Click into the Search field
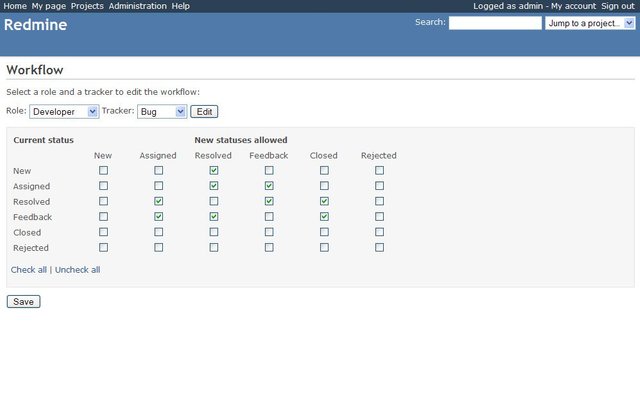The width and height of the screenshot is (640, 417). (495, 23)
